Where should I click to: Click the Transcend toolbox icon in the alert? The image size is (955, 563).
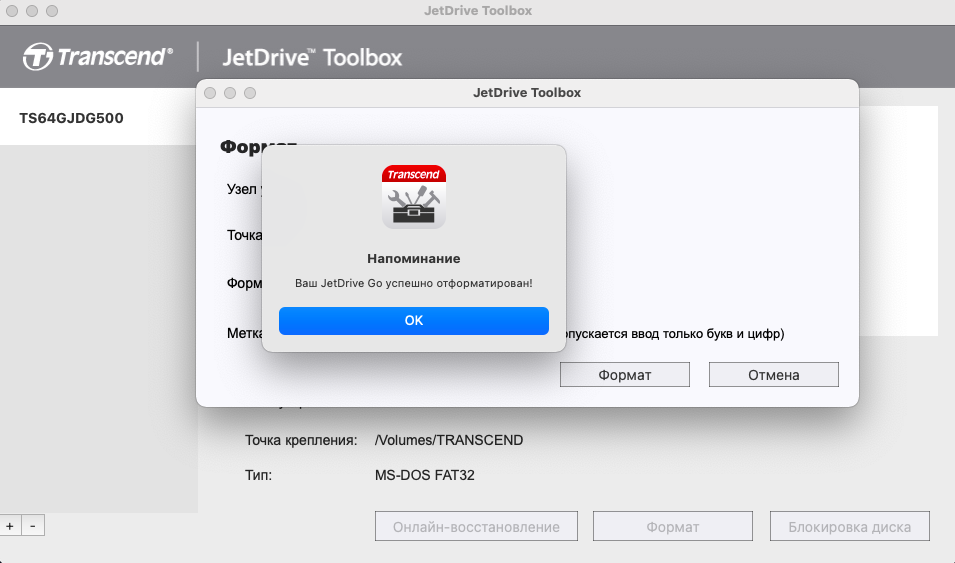[414, 197]
